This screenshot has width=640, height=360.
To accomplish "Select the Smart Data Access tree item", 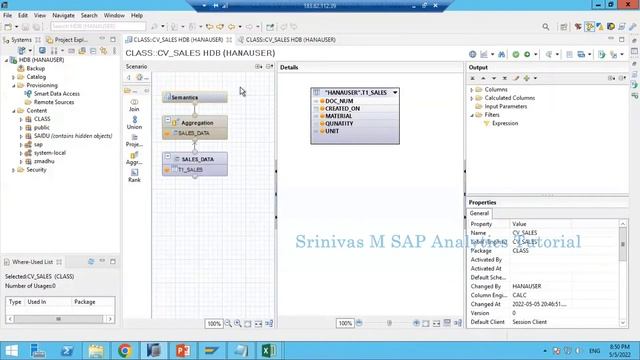I will 57,94.
